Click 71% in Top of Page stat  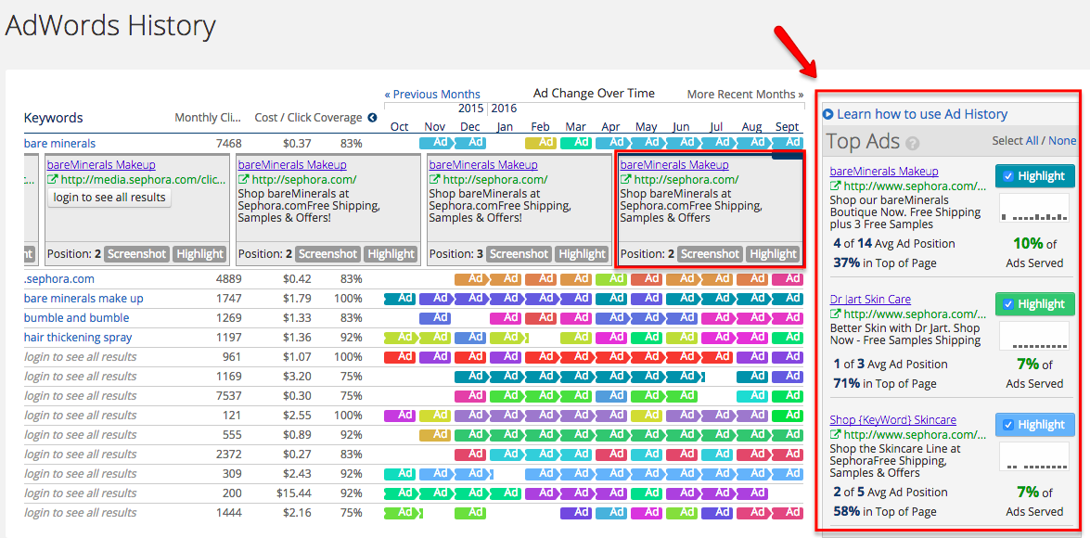884,383
